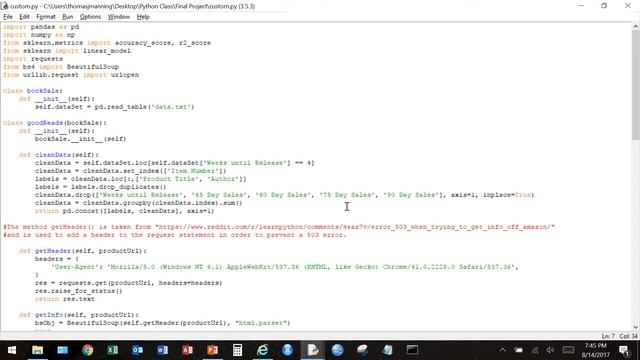
Task: Click 'def cleanData(self):' definition
Action: [x=59, y=155]
